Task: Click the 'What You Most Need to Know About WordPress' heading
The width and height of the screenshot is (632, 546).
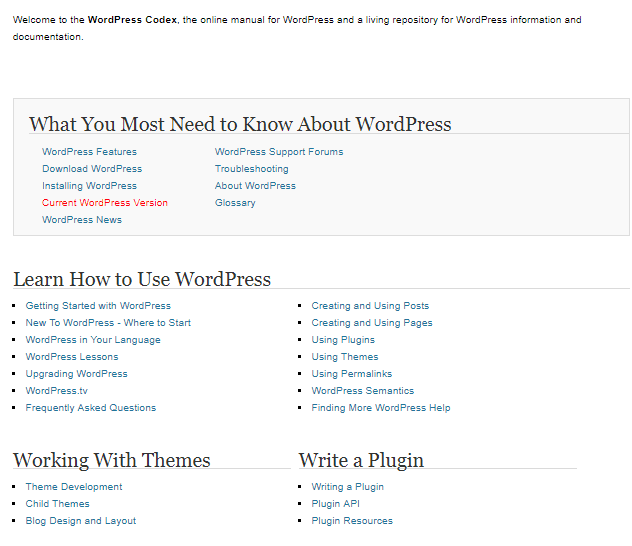Action: 240,124
